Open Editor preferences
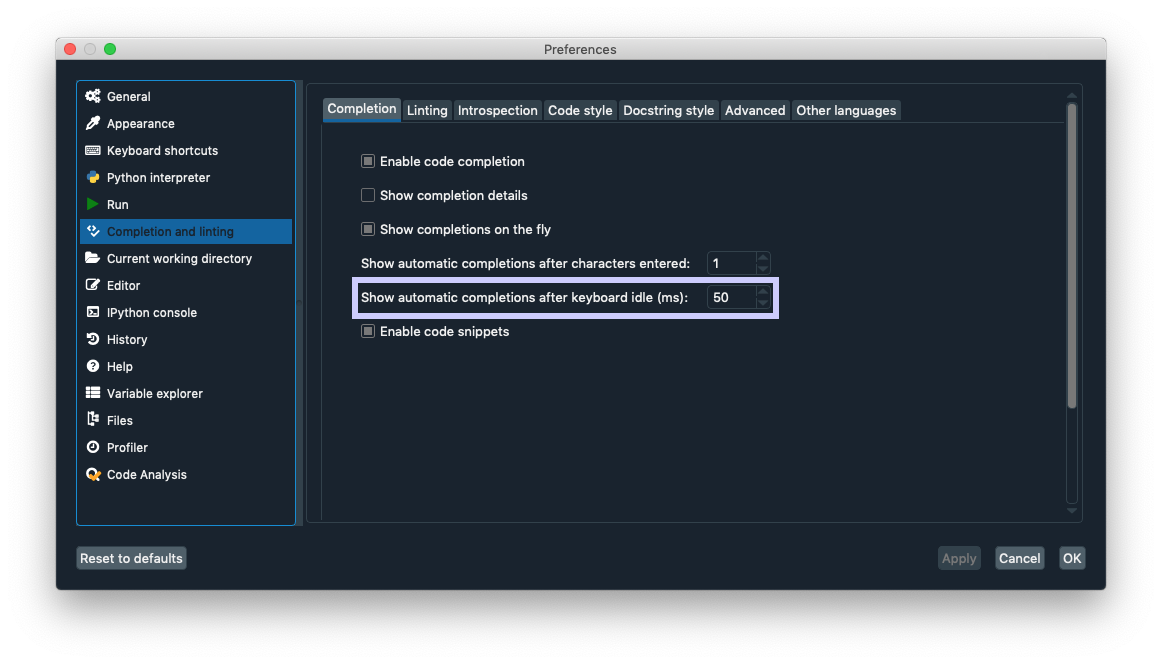 [x=186, y=285]
